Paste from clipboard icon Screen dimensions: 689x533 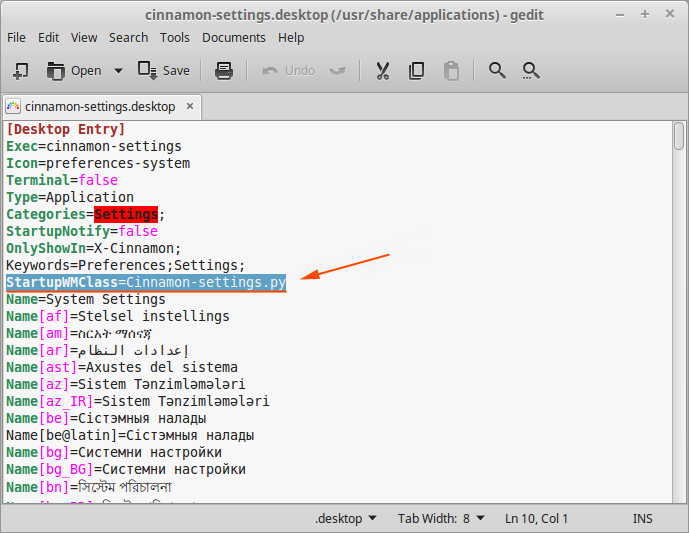coord(451,71)
